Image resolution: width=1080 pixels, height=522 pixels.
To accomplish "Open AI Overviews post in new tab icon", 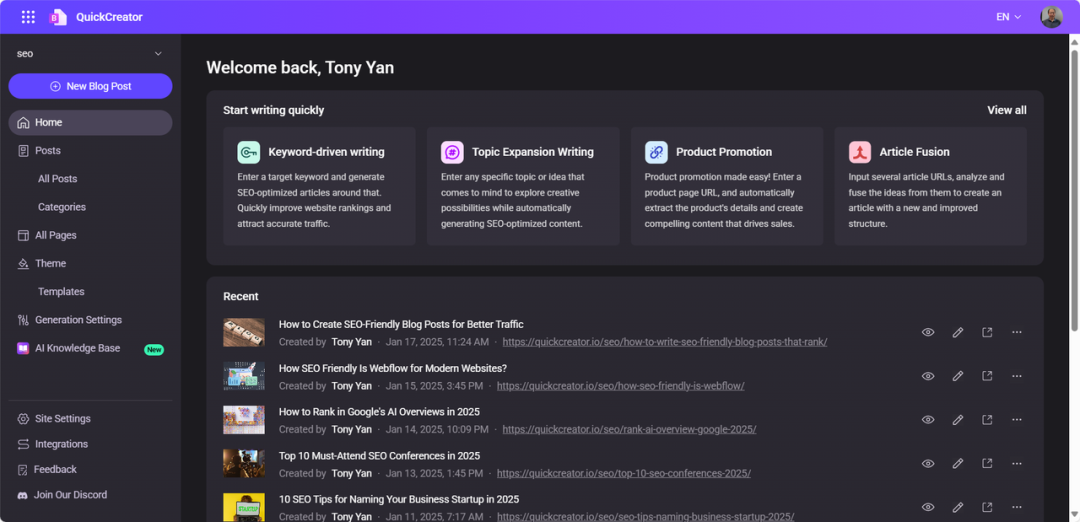I will point(987,419).
